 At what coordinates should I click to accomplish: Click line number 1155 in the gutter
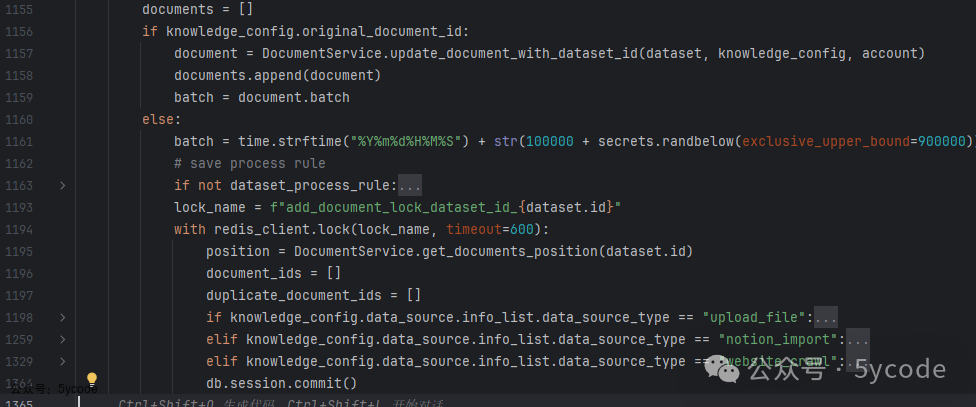(19, 9)
